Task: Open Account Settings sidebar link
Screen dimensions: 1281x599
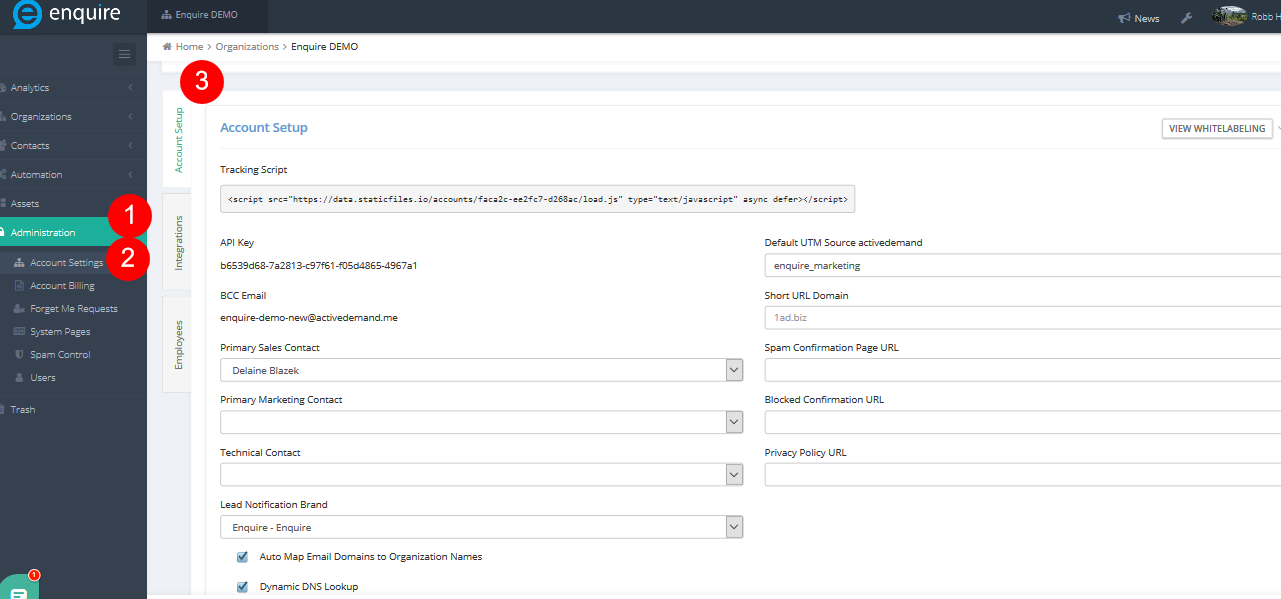Action: pyautogui.click(x=66, y=263)
